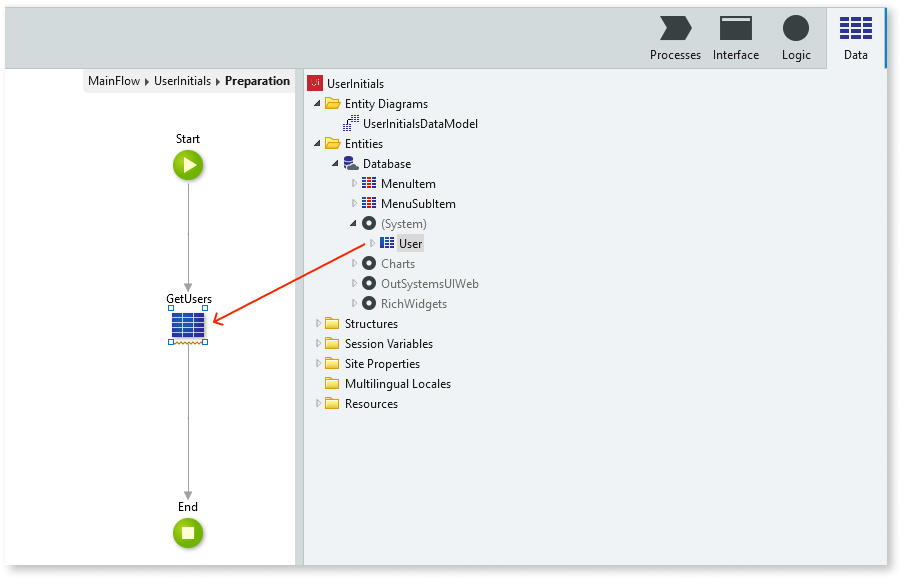Expand the User entity
Image resolution: width=902 pixels, height=580 pixels.
(x=372, y=243)
